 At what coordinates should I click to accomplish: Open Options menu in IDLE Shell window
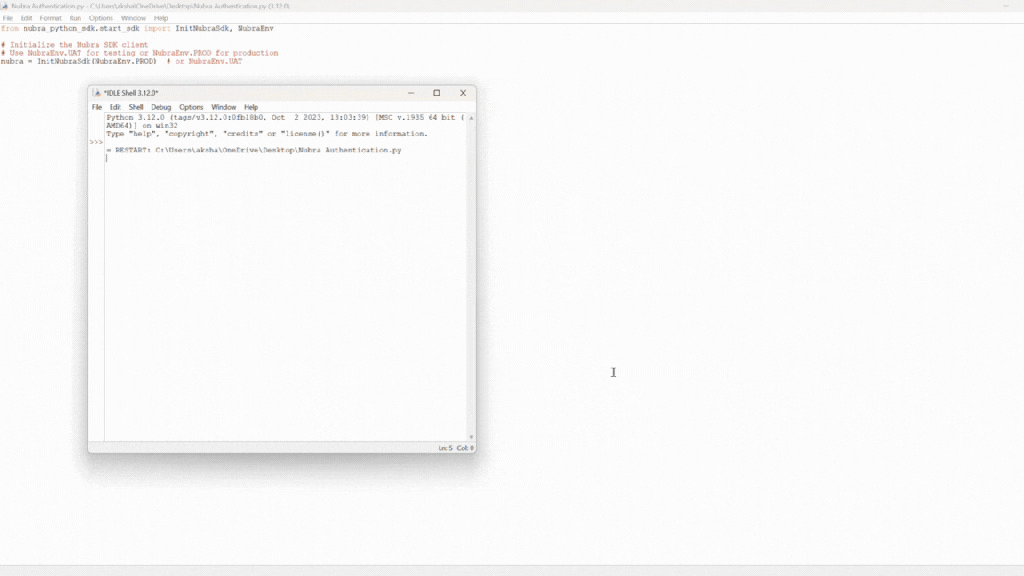click(191, 107)
